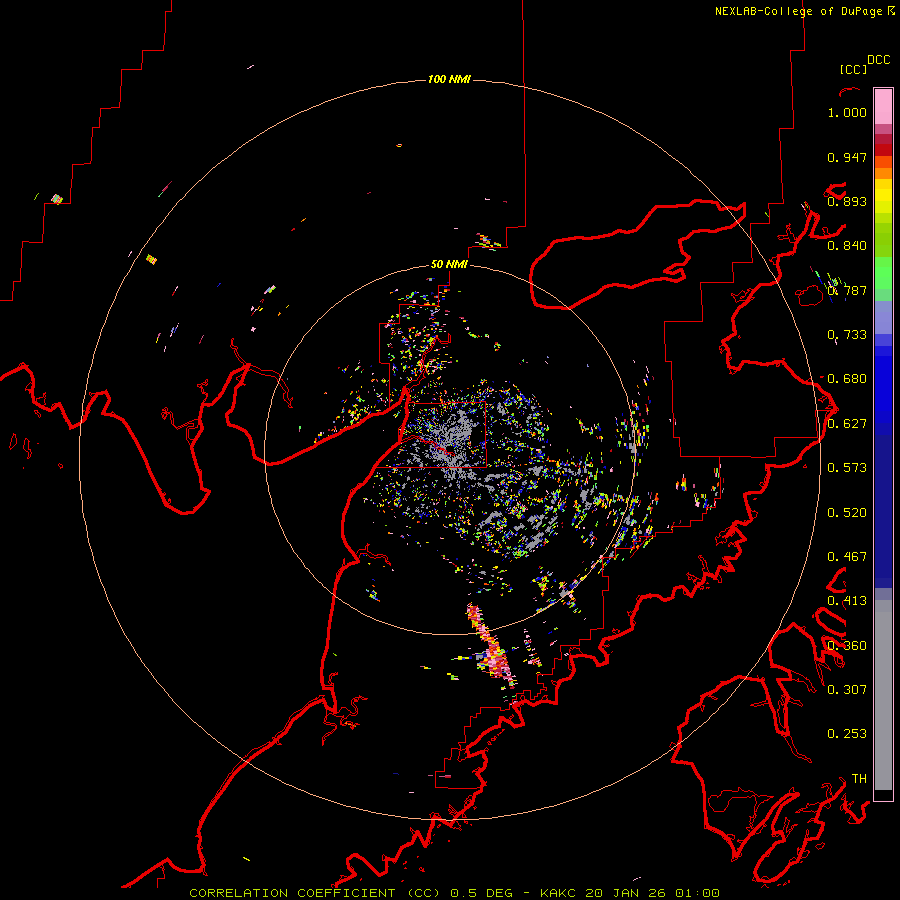This screenshot has width=900, height=900.
Task: Select the 0.947 scale value
Action: point(847,157)
